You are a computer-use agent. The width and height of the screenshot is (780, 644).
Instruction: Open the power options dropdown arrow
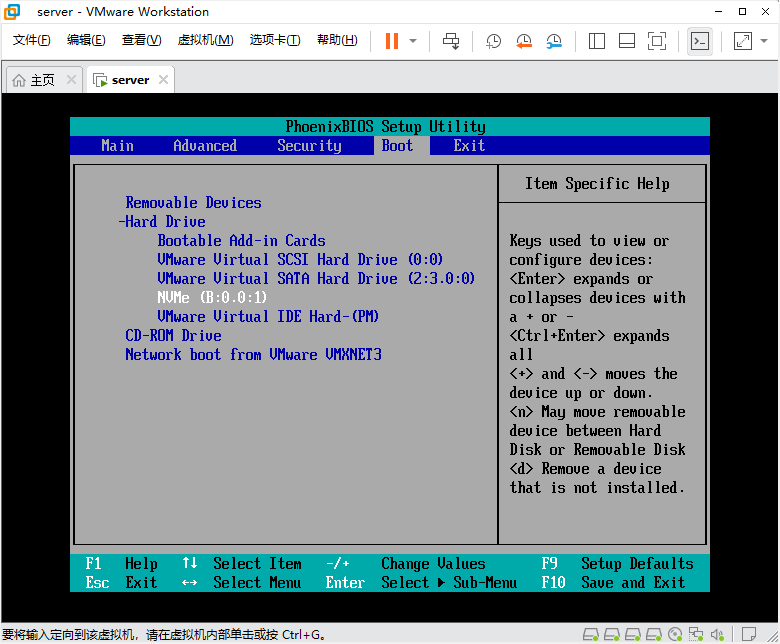(x=413, y=41)
